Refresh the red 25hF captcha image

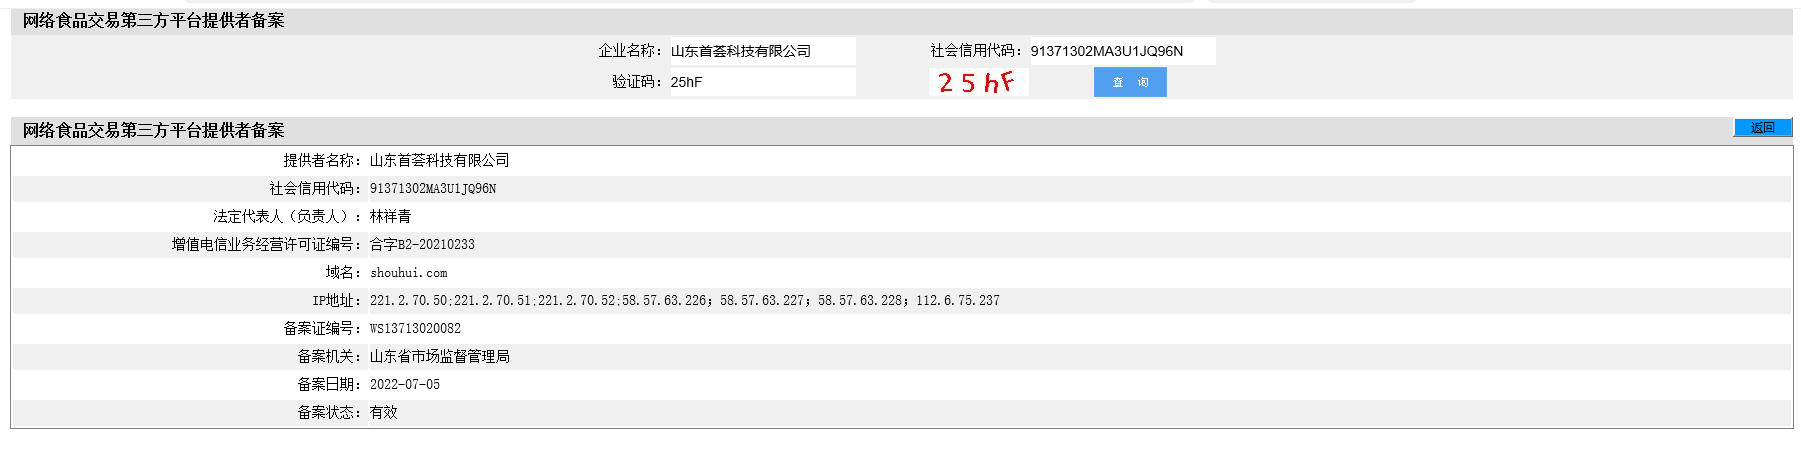[978, 82]
